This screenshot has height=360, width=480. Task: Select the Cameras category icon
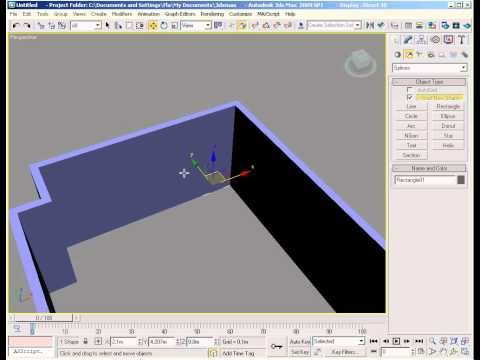click(x=431, y=55)
